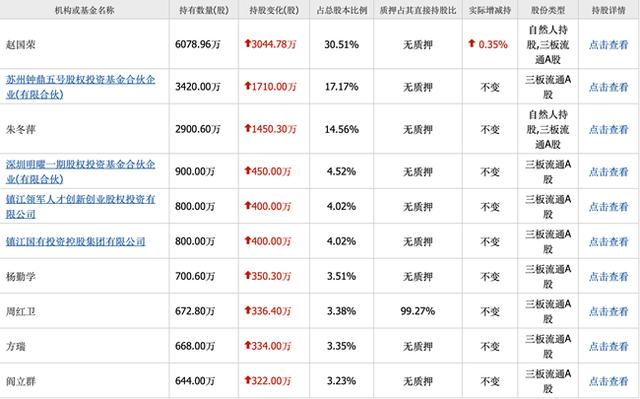Click 点击查看 for 赵国荣 row

pos(609,44)
